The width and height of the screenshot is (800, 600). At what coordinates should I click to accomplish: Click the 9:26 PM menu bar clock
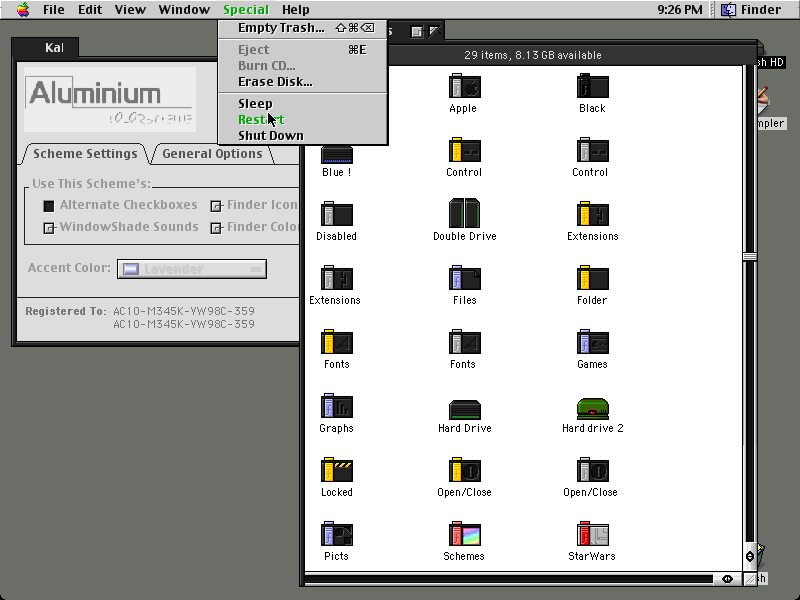coord(680,9)
